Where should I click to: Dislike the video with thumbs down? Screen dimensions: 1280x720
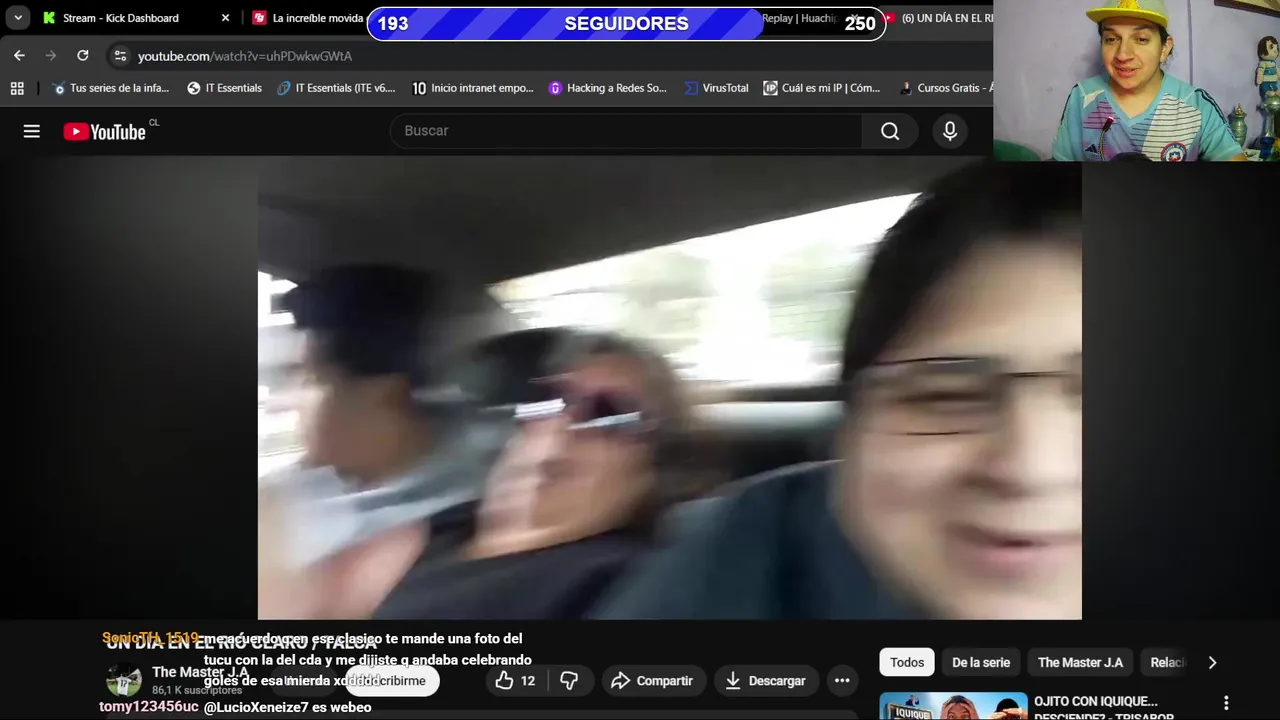click(x=569, y=681)
